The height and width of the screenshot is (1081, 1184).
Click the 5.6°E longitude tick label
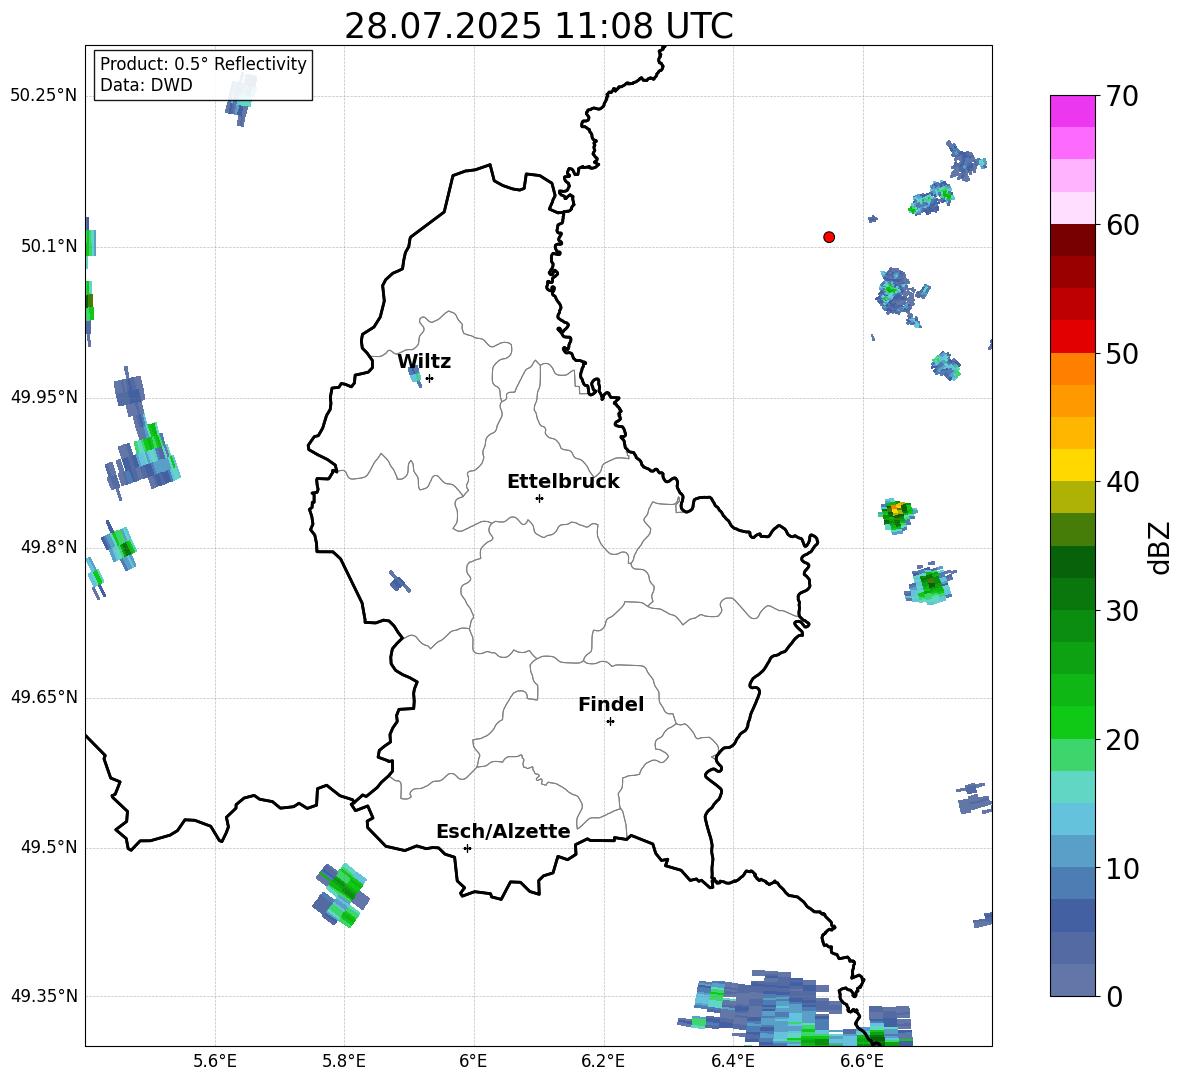click(x=215, y=1061)
